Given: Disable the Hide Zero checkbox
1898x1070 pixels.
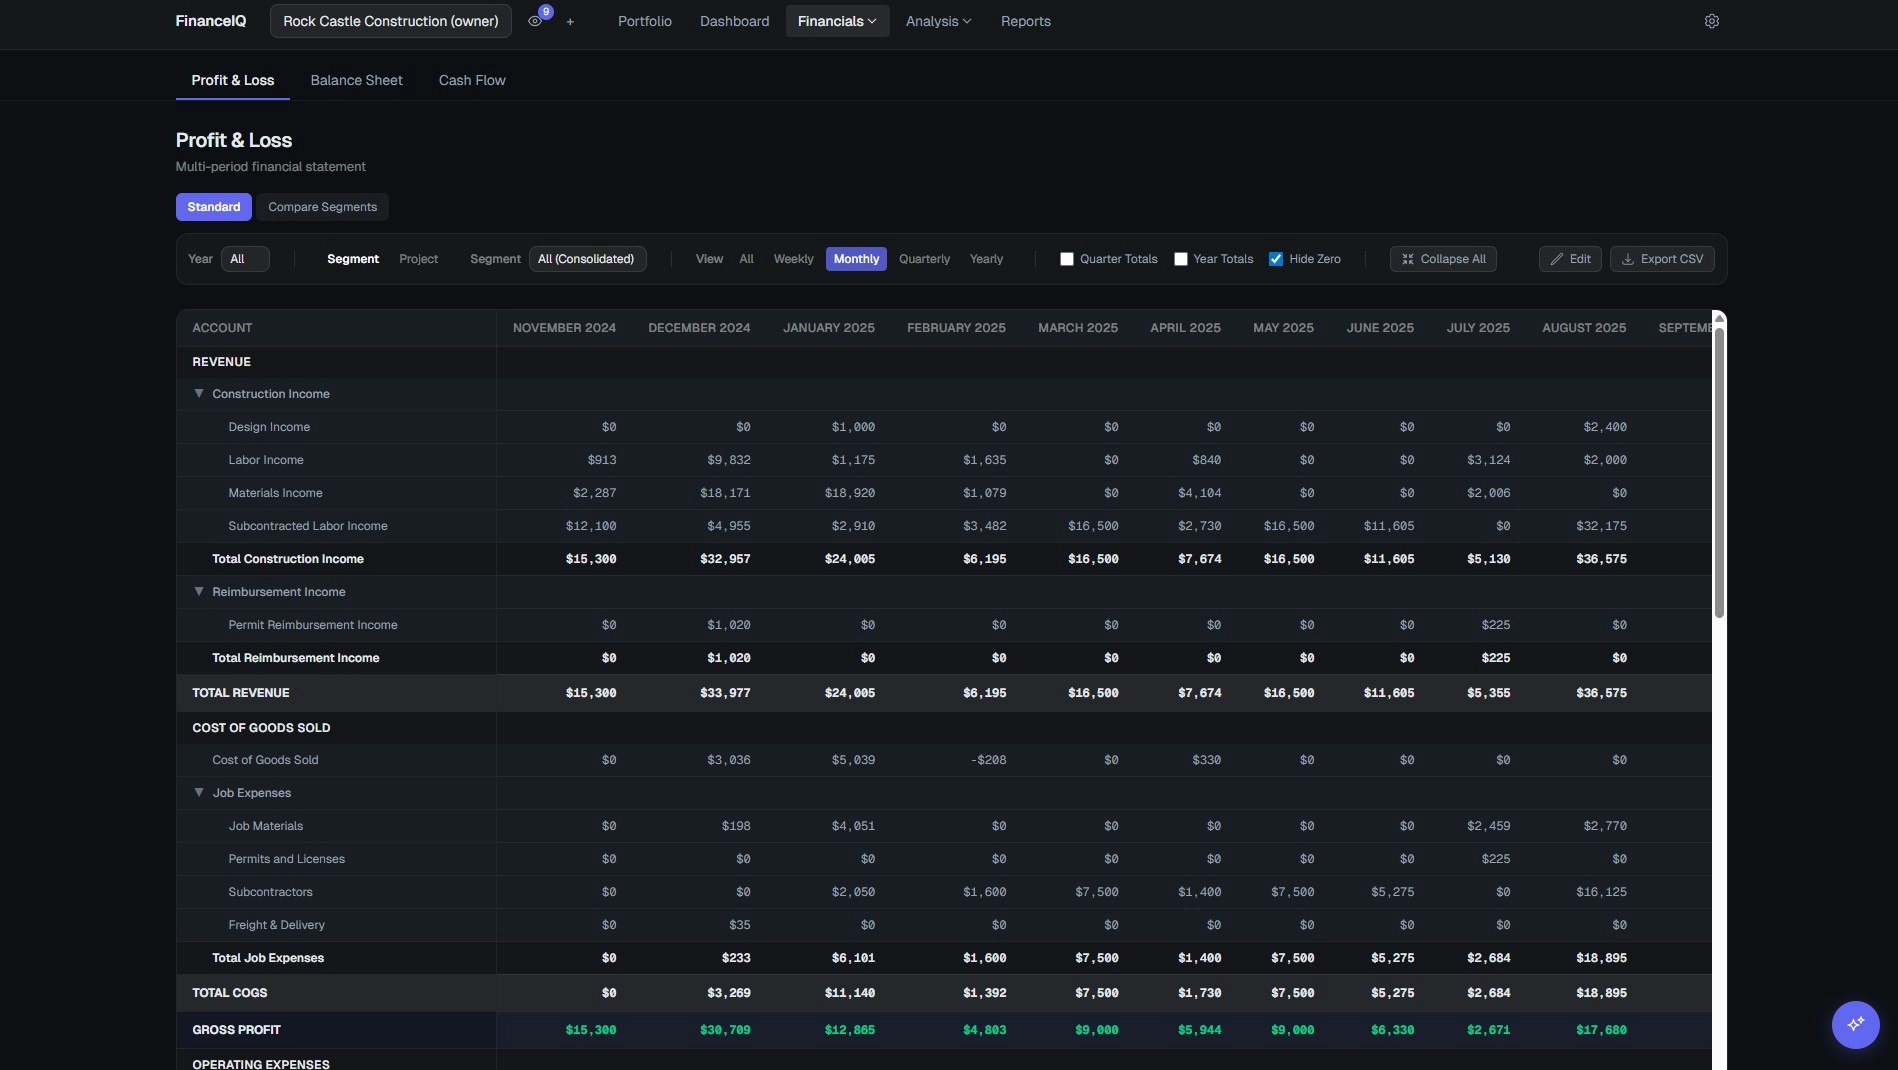Looking at the screenshot, I should pyautogui.click(x=1274, y=258).
